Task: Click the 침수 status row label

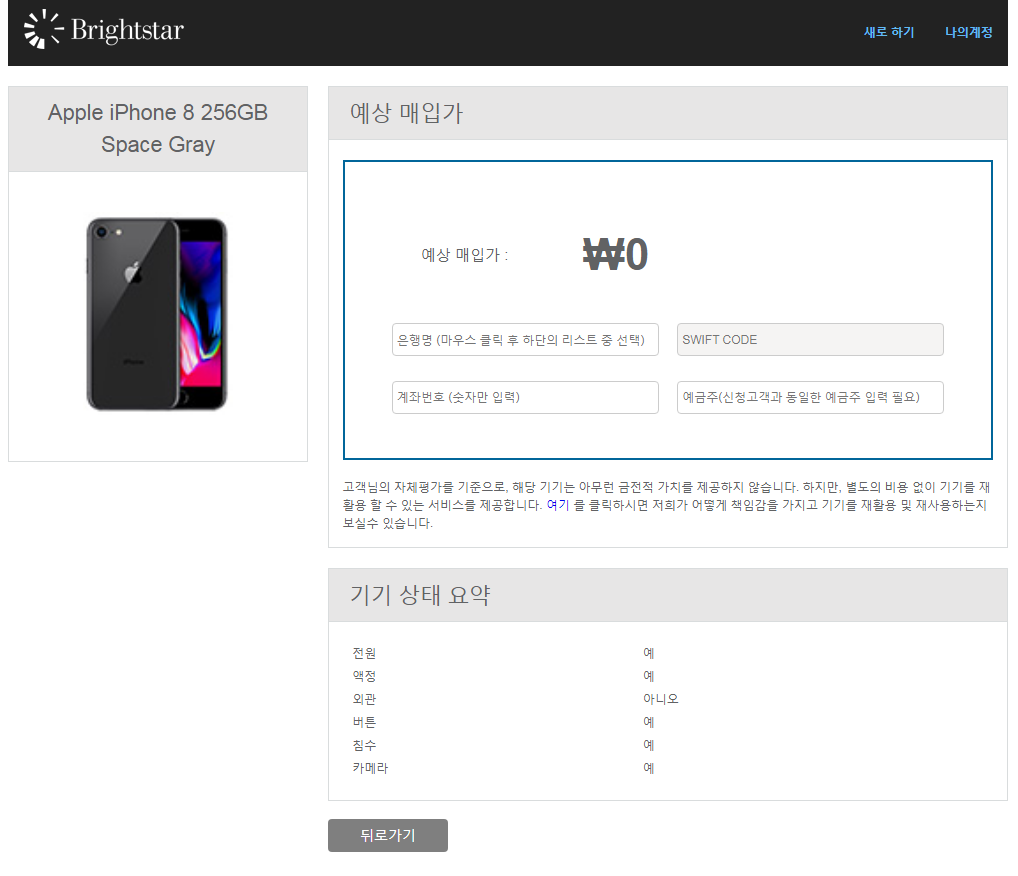Action: tap(364, 745)
